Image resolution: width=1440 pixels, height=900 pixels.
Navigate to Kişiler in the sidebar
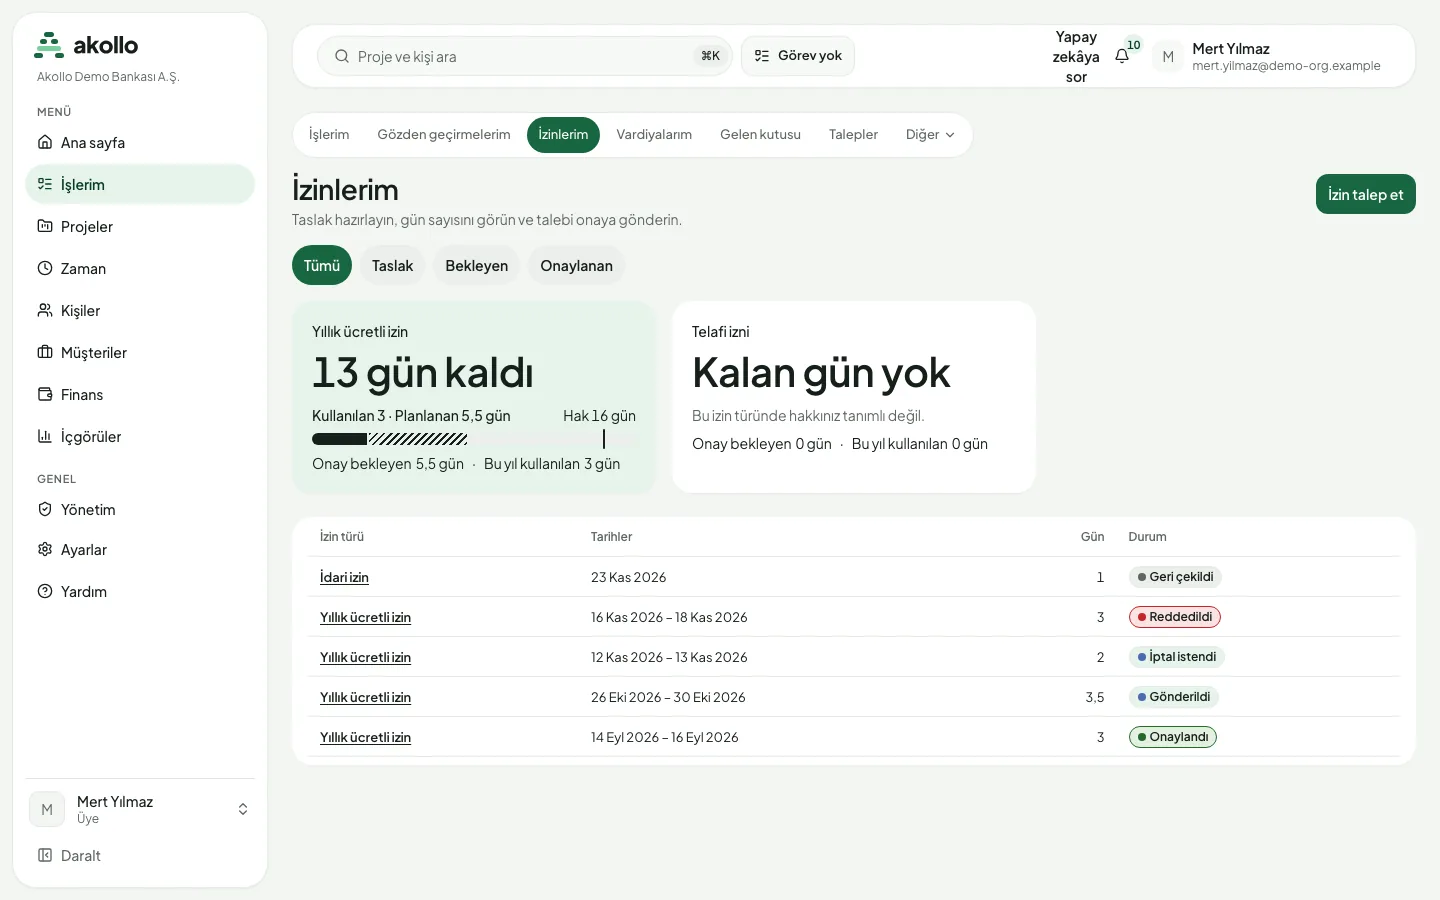tap(140, 311)
